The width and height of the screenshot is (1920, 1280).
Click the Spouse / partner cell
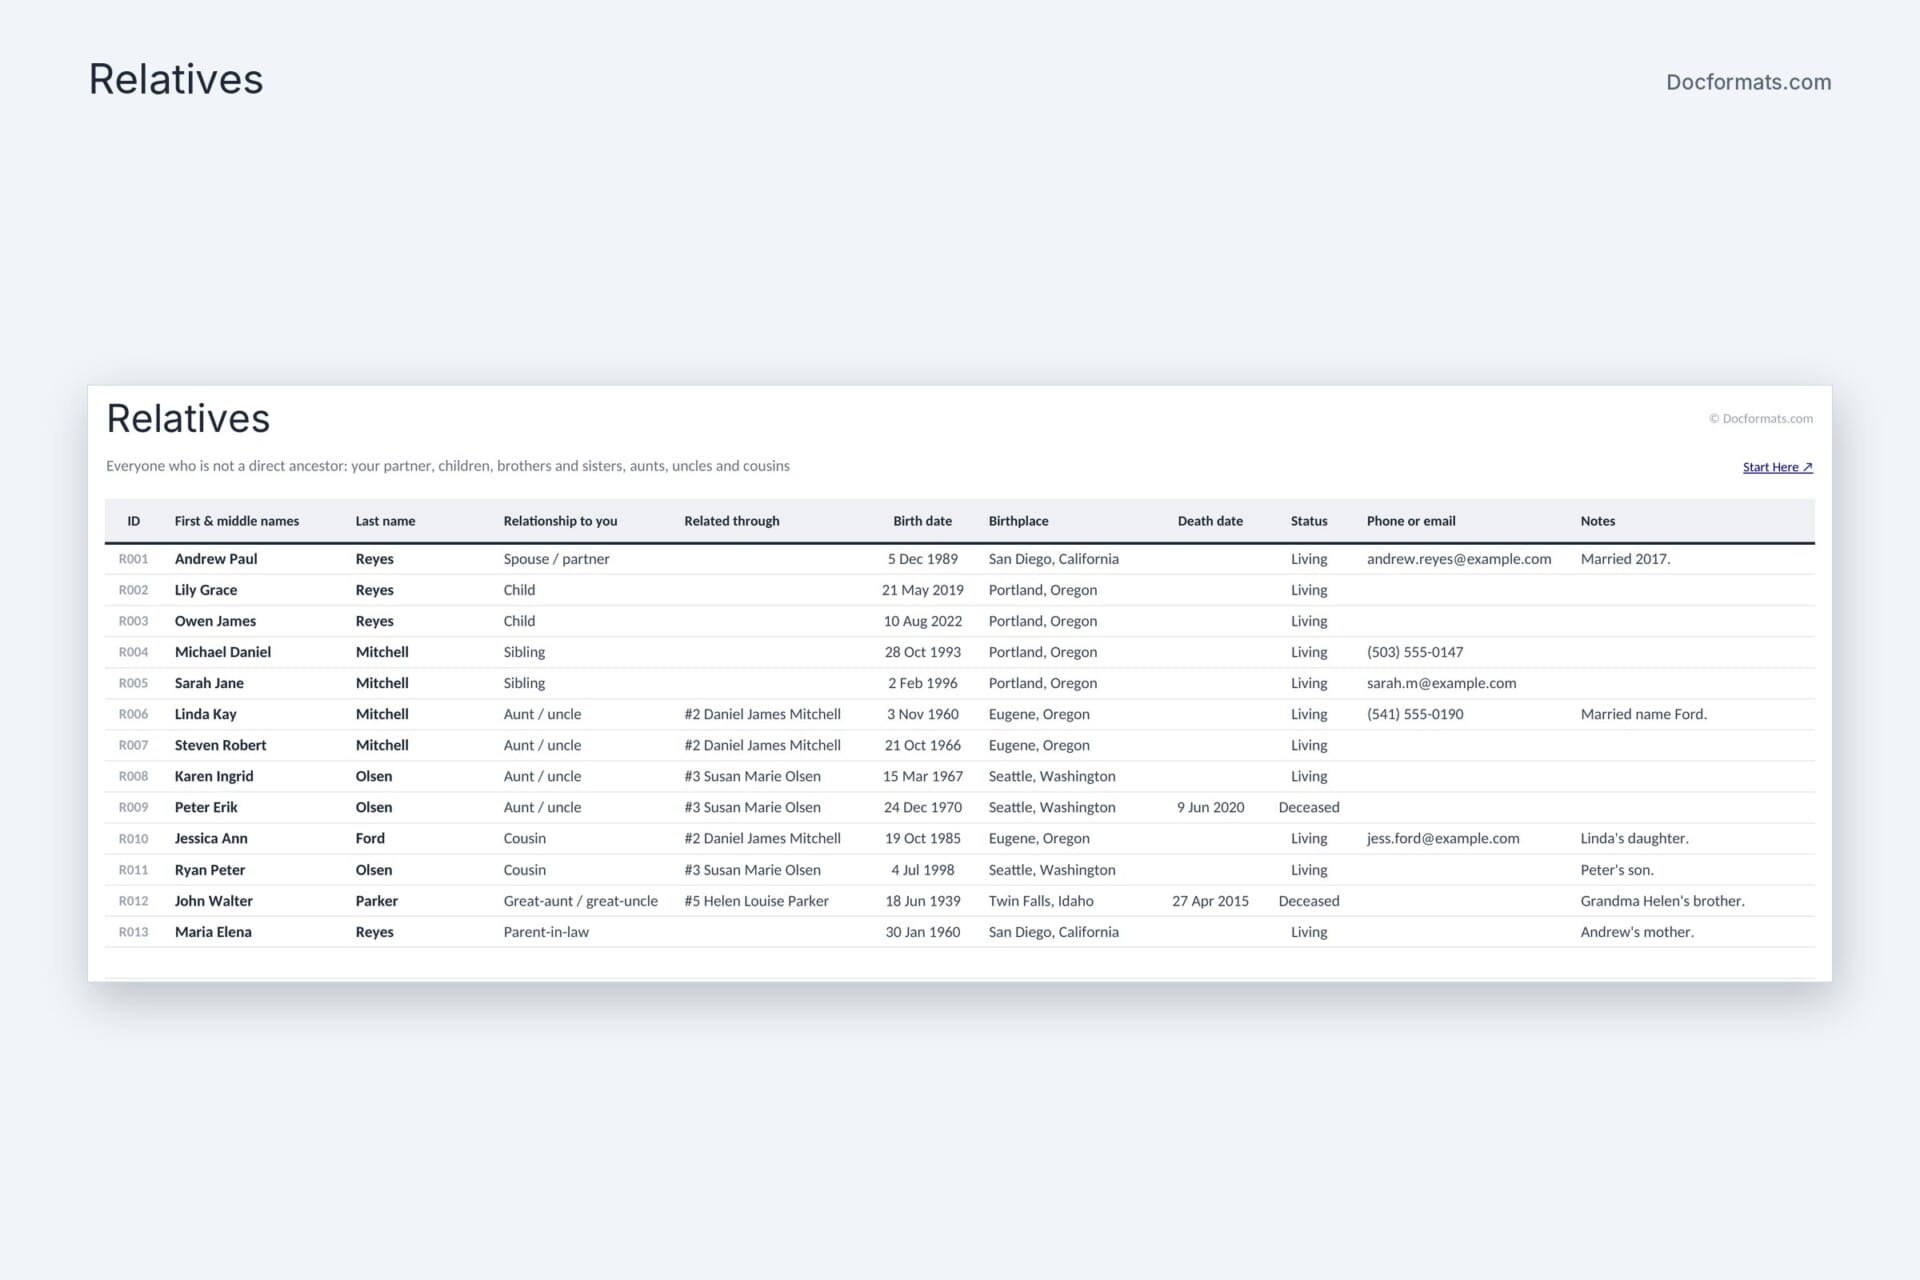[x=556, y=559]
